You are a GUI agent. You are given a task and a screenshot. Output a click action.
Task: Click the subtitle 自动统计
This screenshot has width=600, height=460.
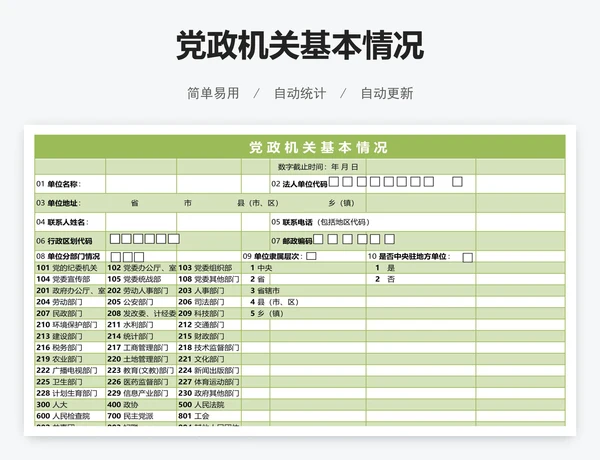click(x=300, y=93)
